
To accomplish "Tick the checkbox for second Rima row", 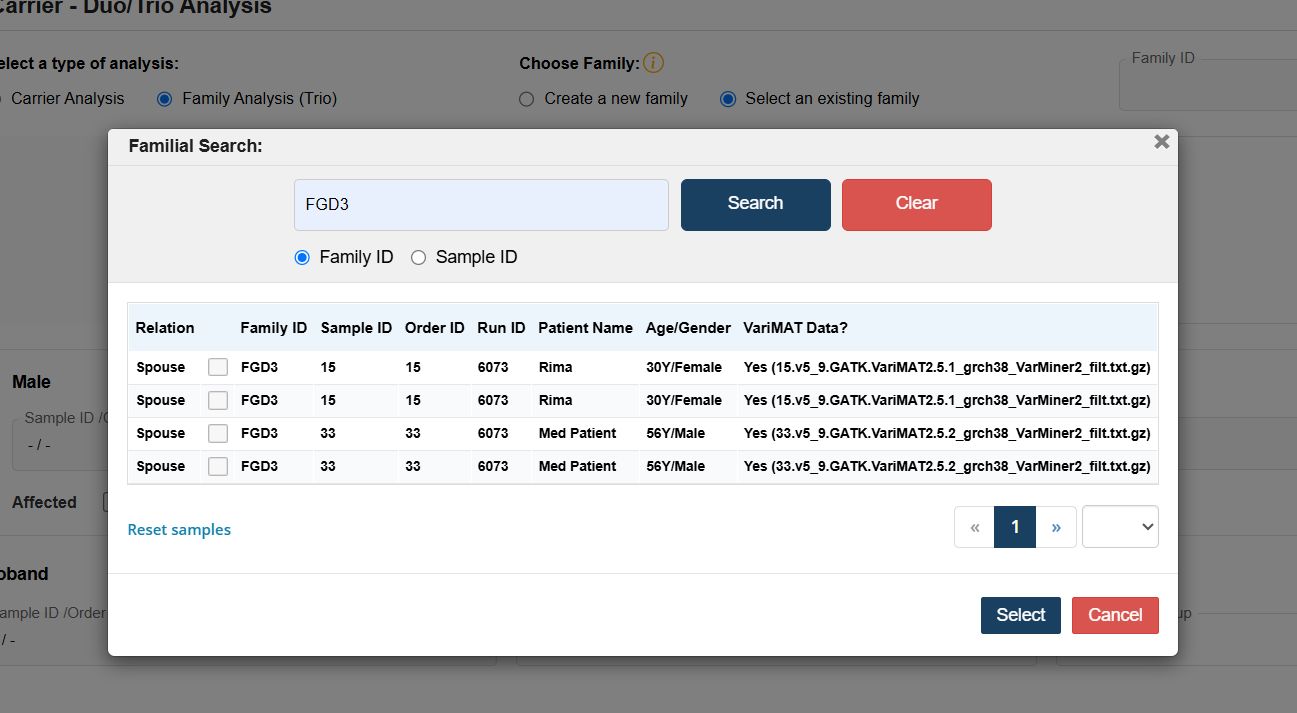I will point(218,400).
